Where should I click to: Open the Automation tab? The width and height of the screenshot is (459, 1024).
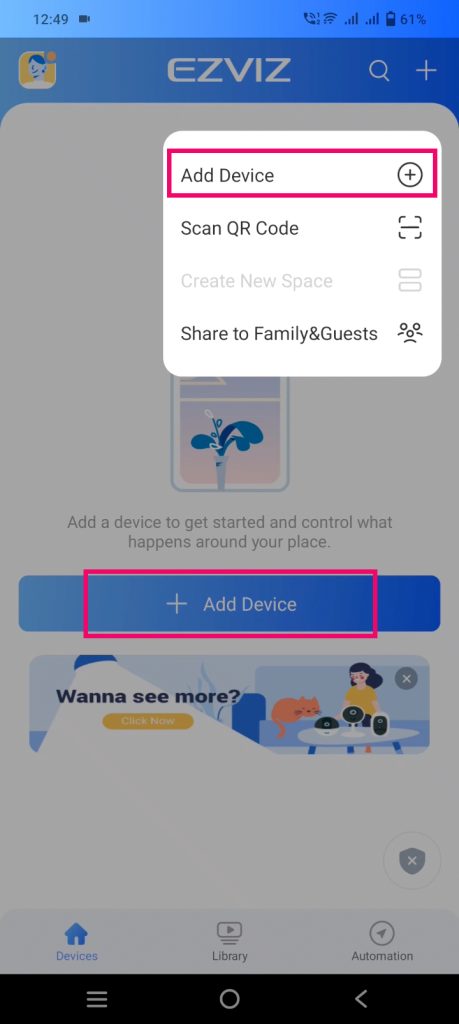[382, 941]
